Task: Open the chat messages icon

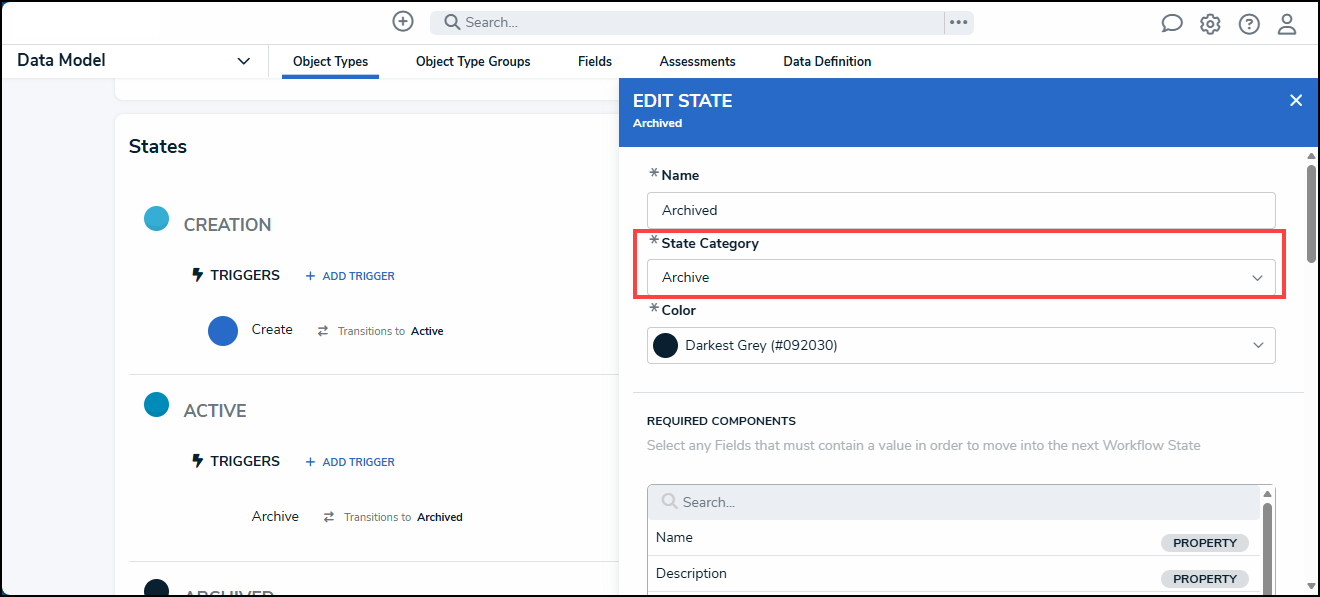Action: [x=1171, y=24]
